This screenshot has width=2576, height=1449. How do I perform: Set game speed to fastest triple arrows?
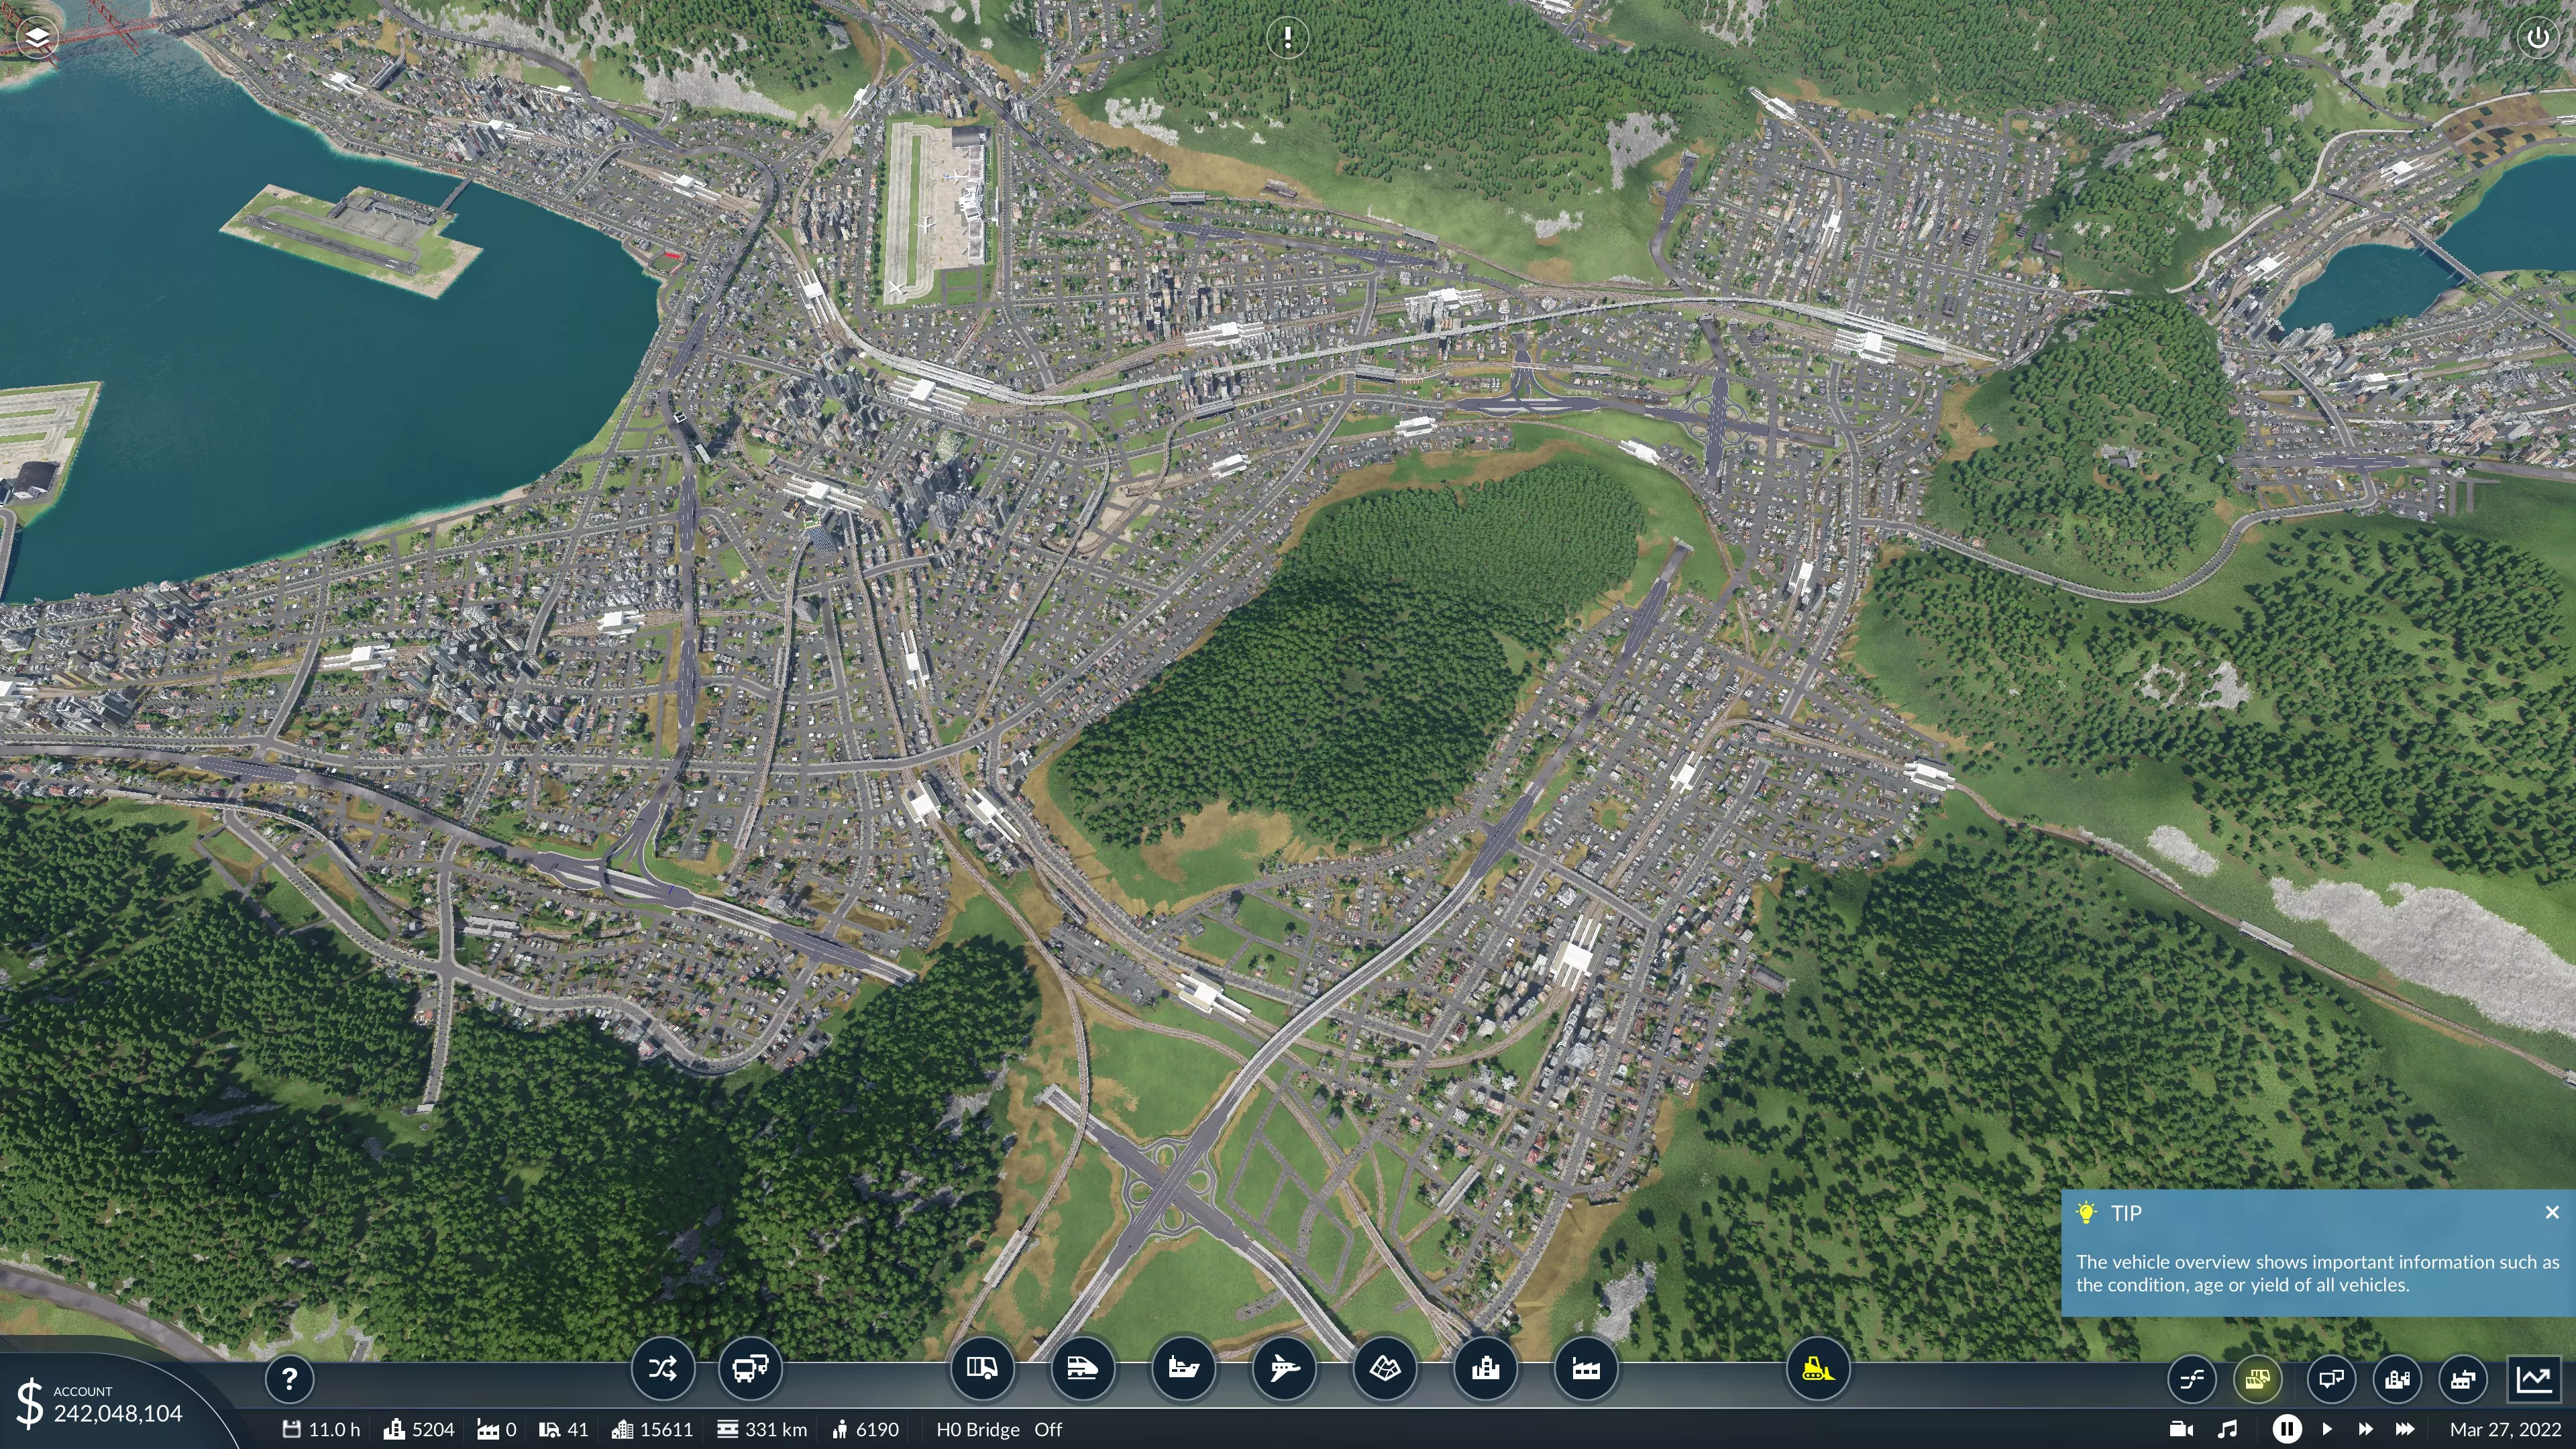(2404, 1429)
